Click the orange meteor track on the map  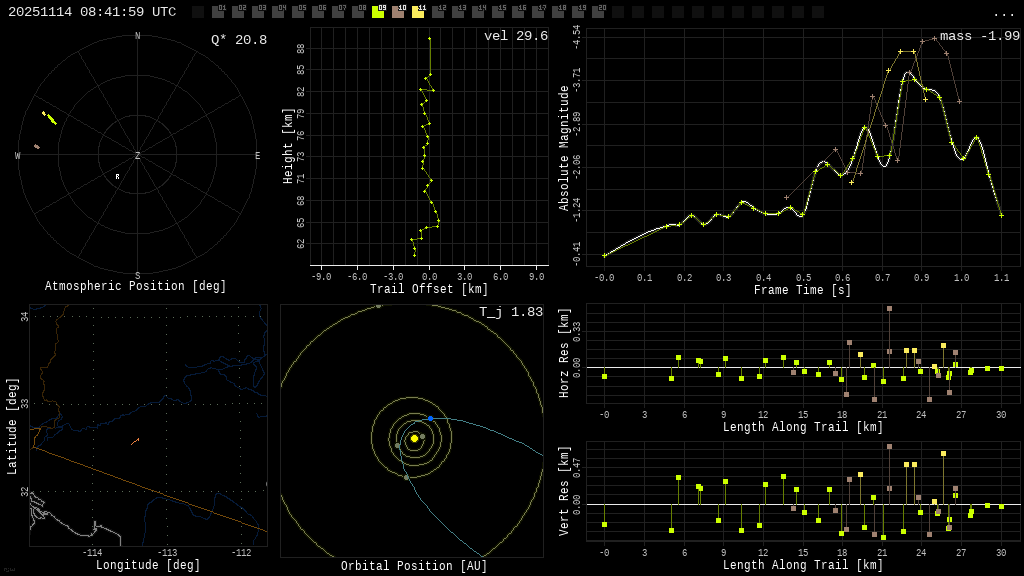click(x=135, y=440)
